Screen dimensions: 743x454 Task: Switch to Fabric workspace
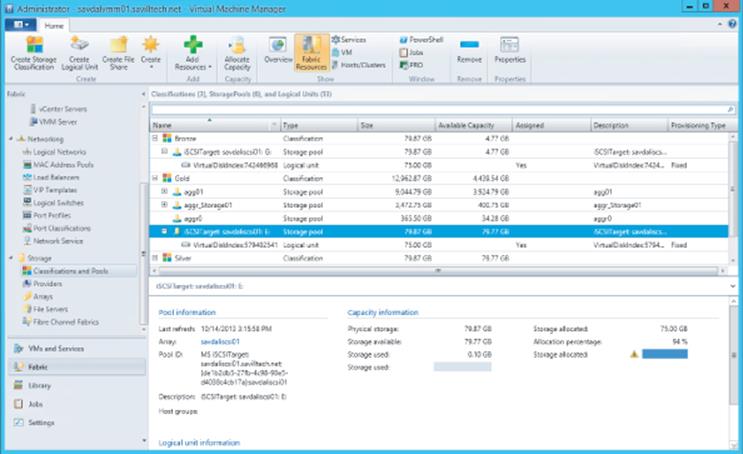point(76,367)
